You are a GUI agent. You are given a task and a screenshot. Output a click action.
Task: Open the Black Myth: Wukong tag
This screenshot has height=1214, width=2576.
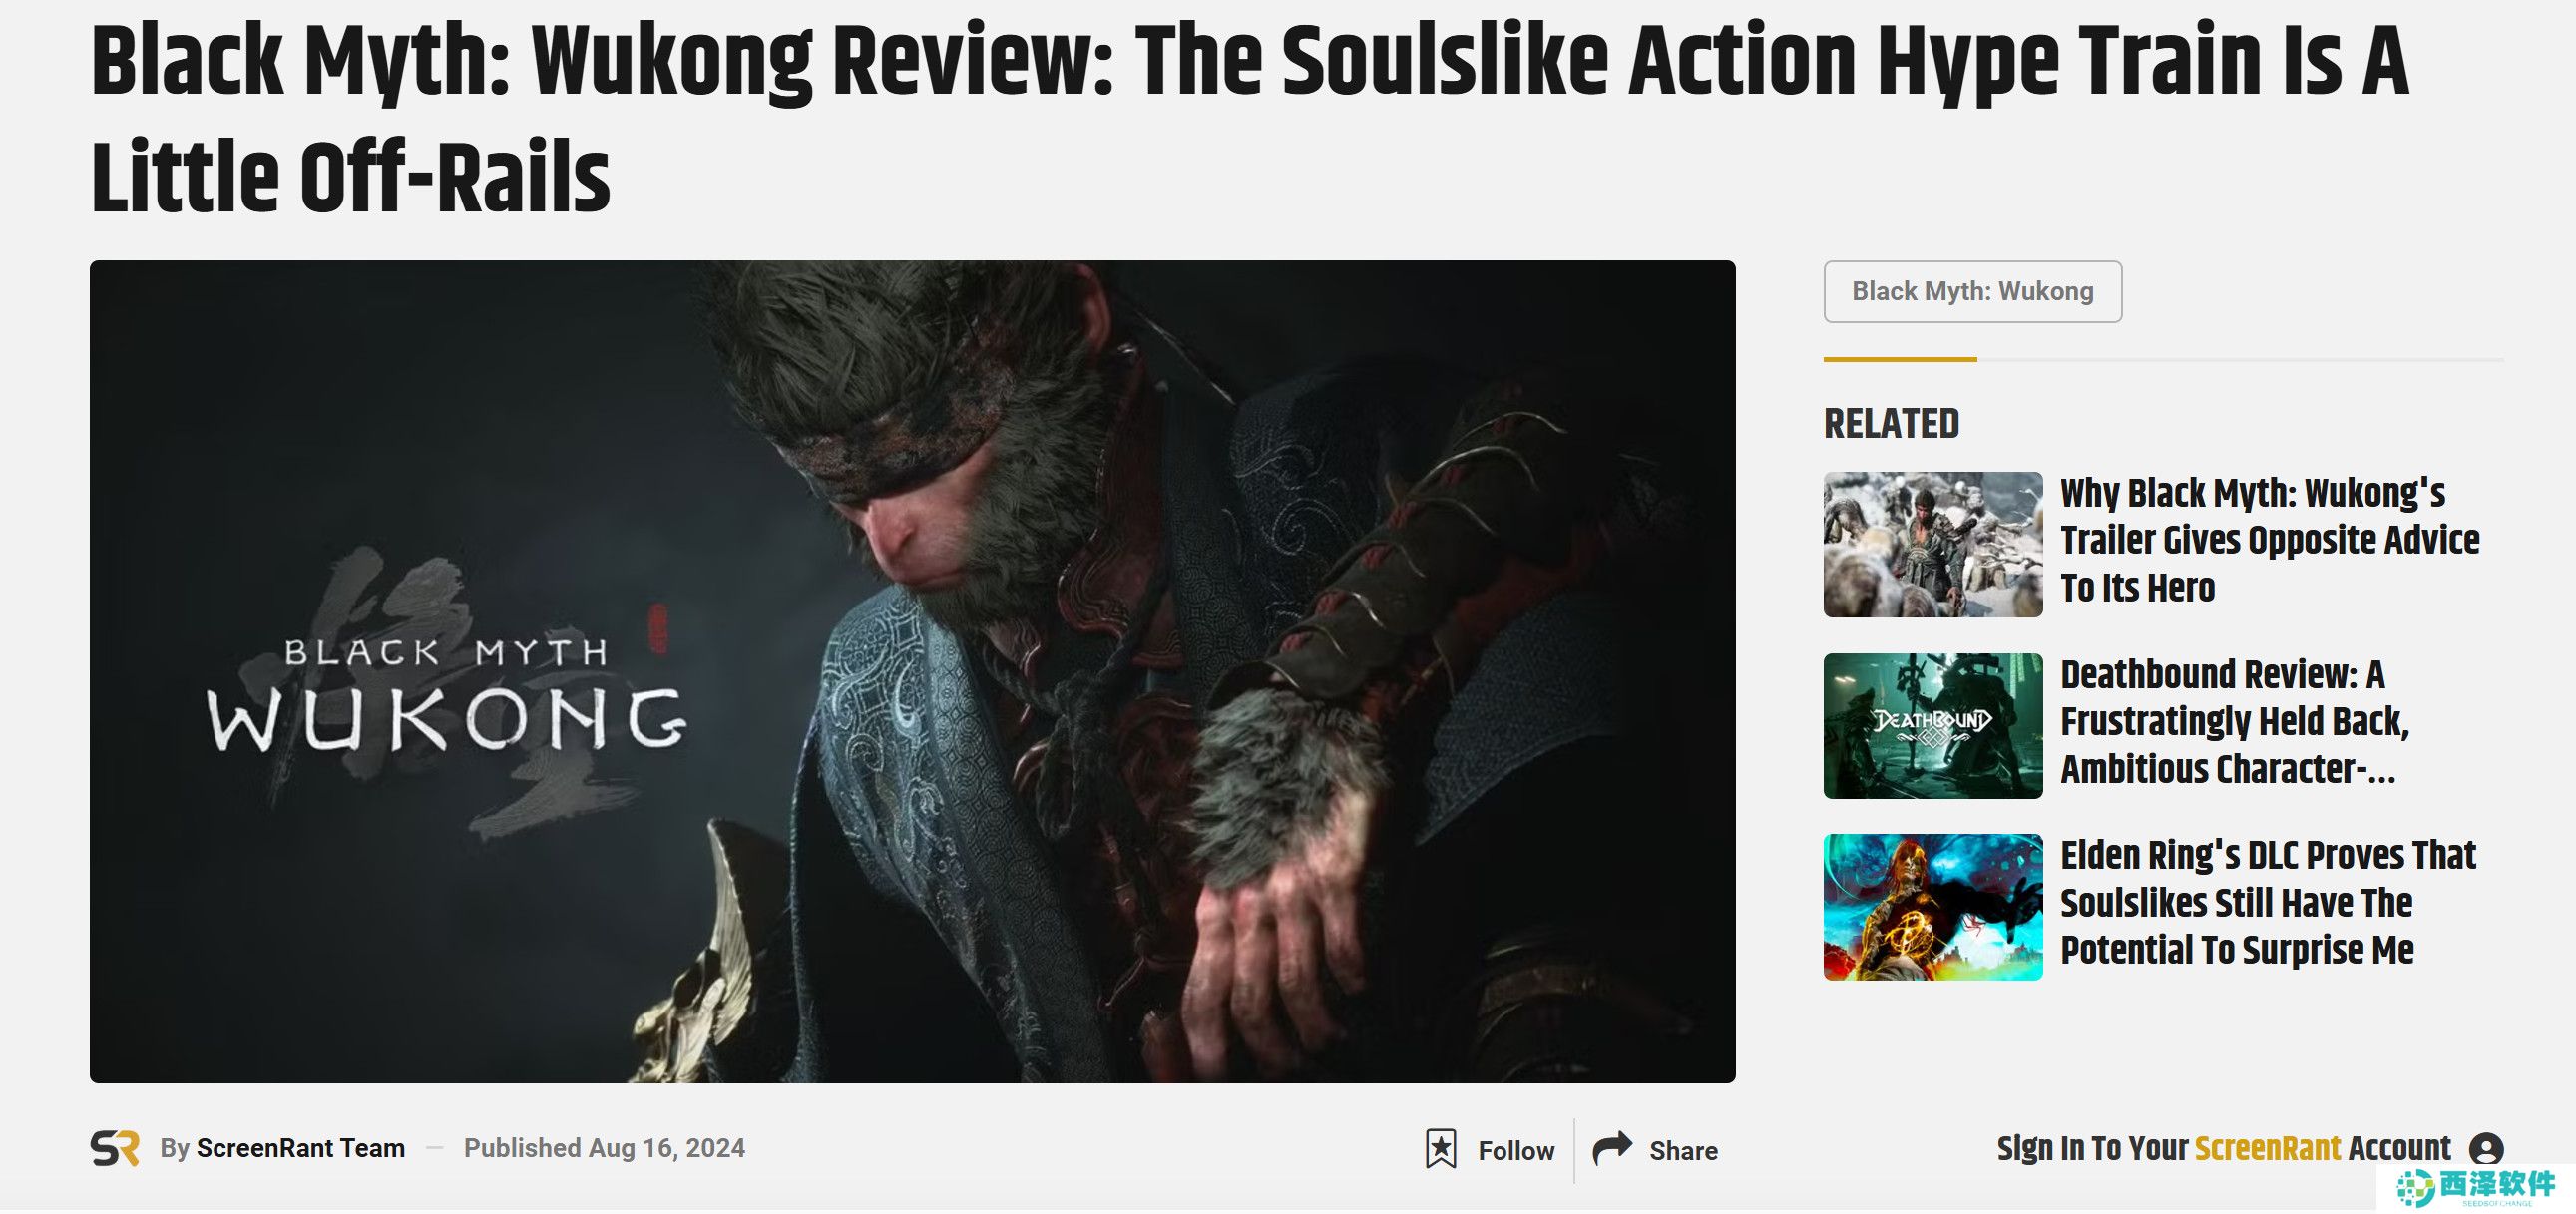[x=1972, y=291]
